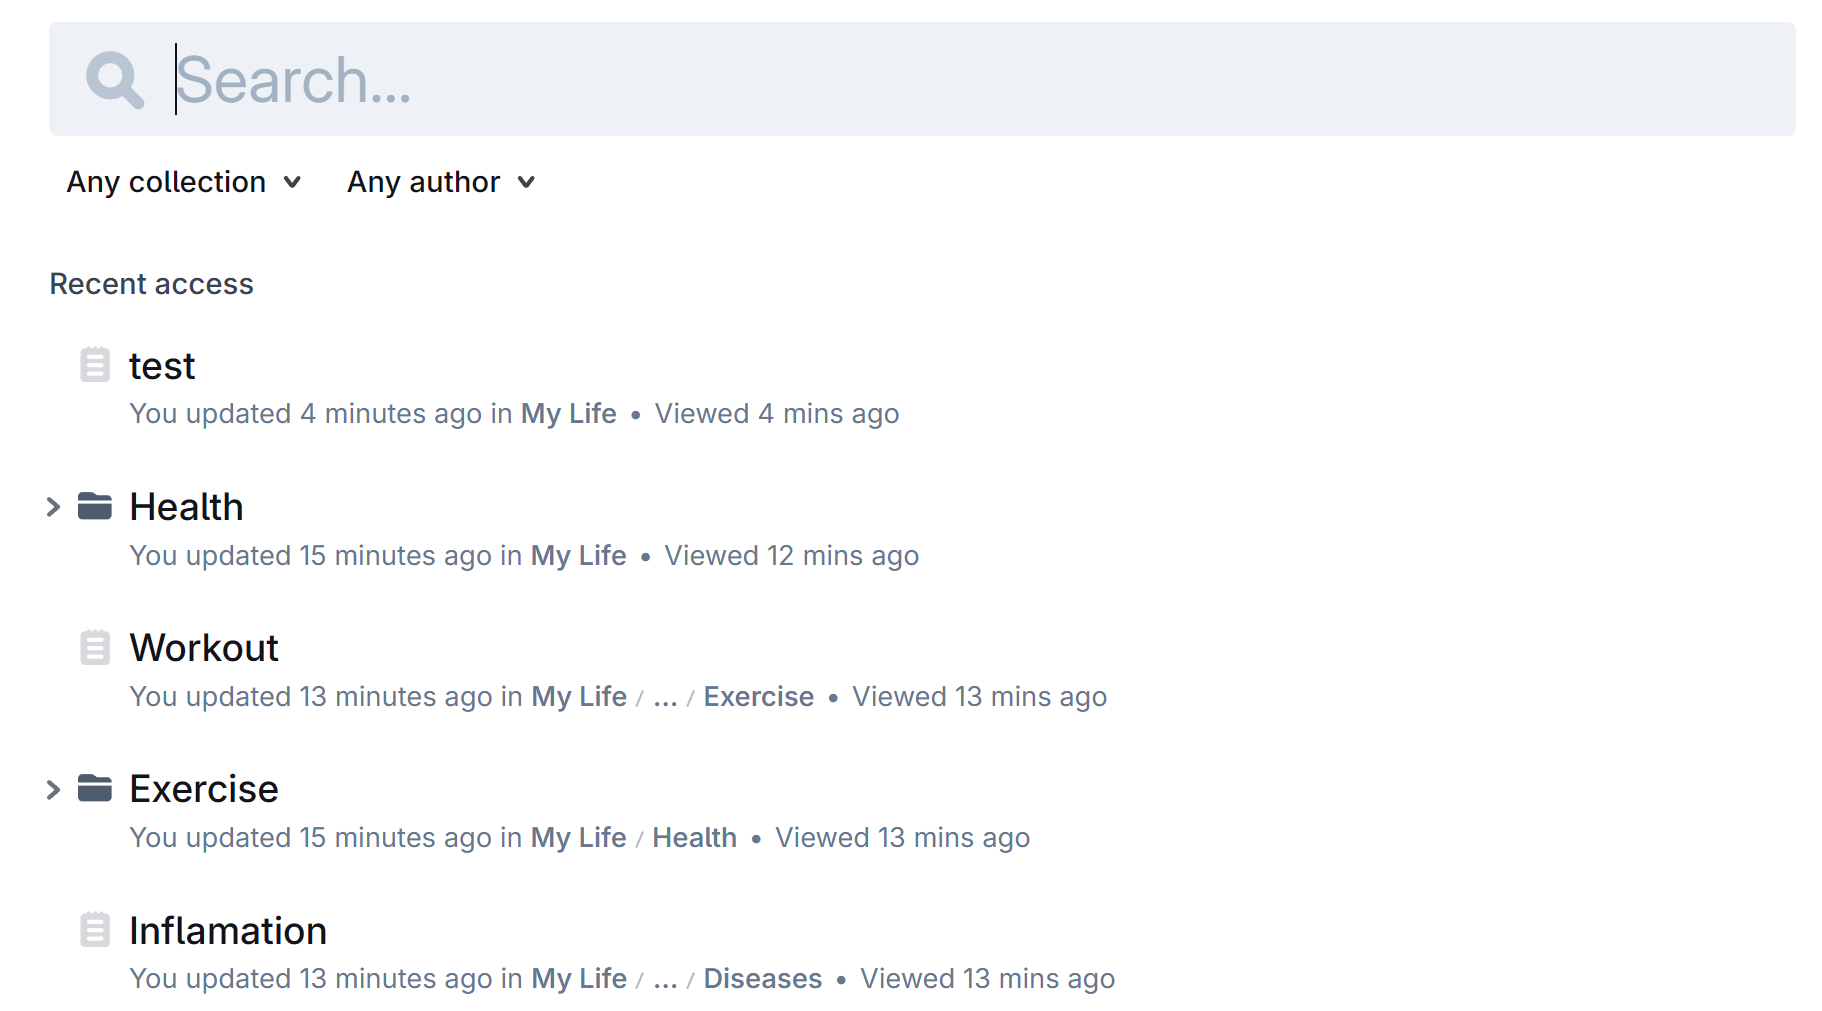Image resolution: width=1822 pixels, height=1011 pixels.
Task: Click the folder icon beside Health
Action: 95,506
